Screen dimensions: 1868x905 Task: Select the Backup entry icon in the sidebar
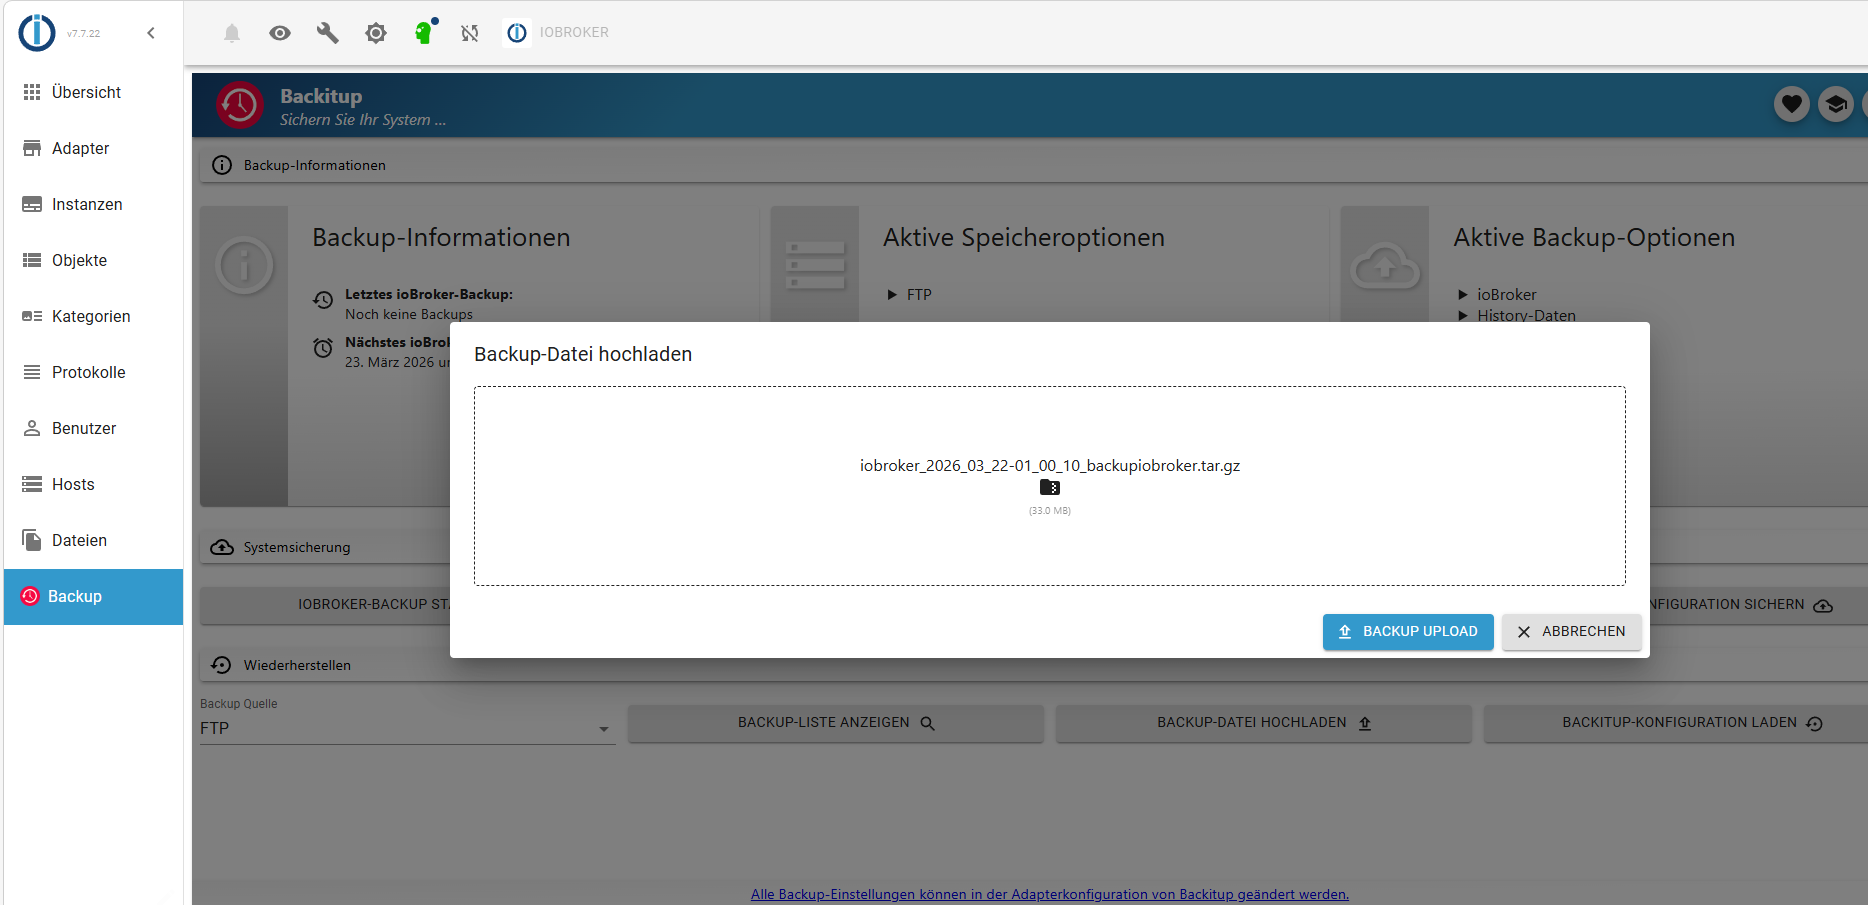coord(31,596)
